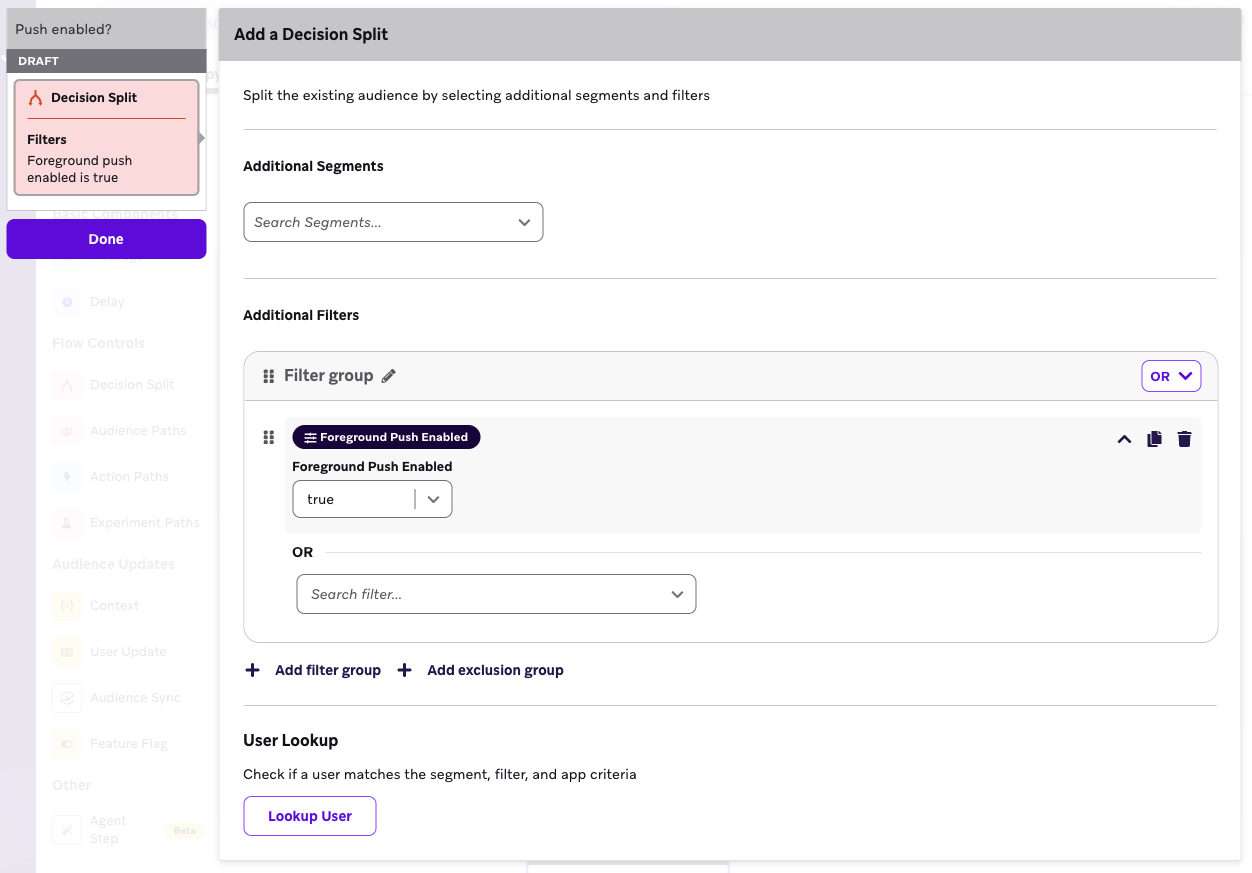Click Add filter group
Image resolution: width=1252 pixels, height=873 pixels.
[328, 670]
